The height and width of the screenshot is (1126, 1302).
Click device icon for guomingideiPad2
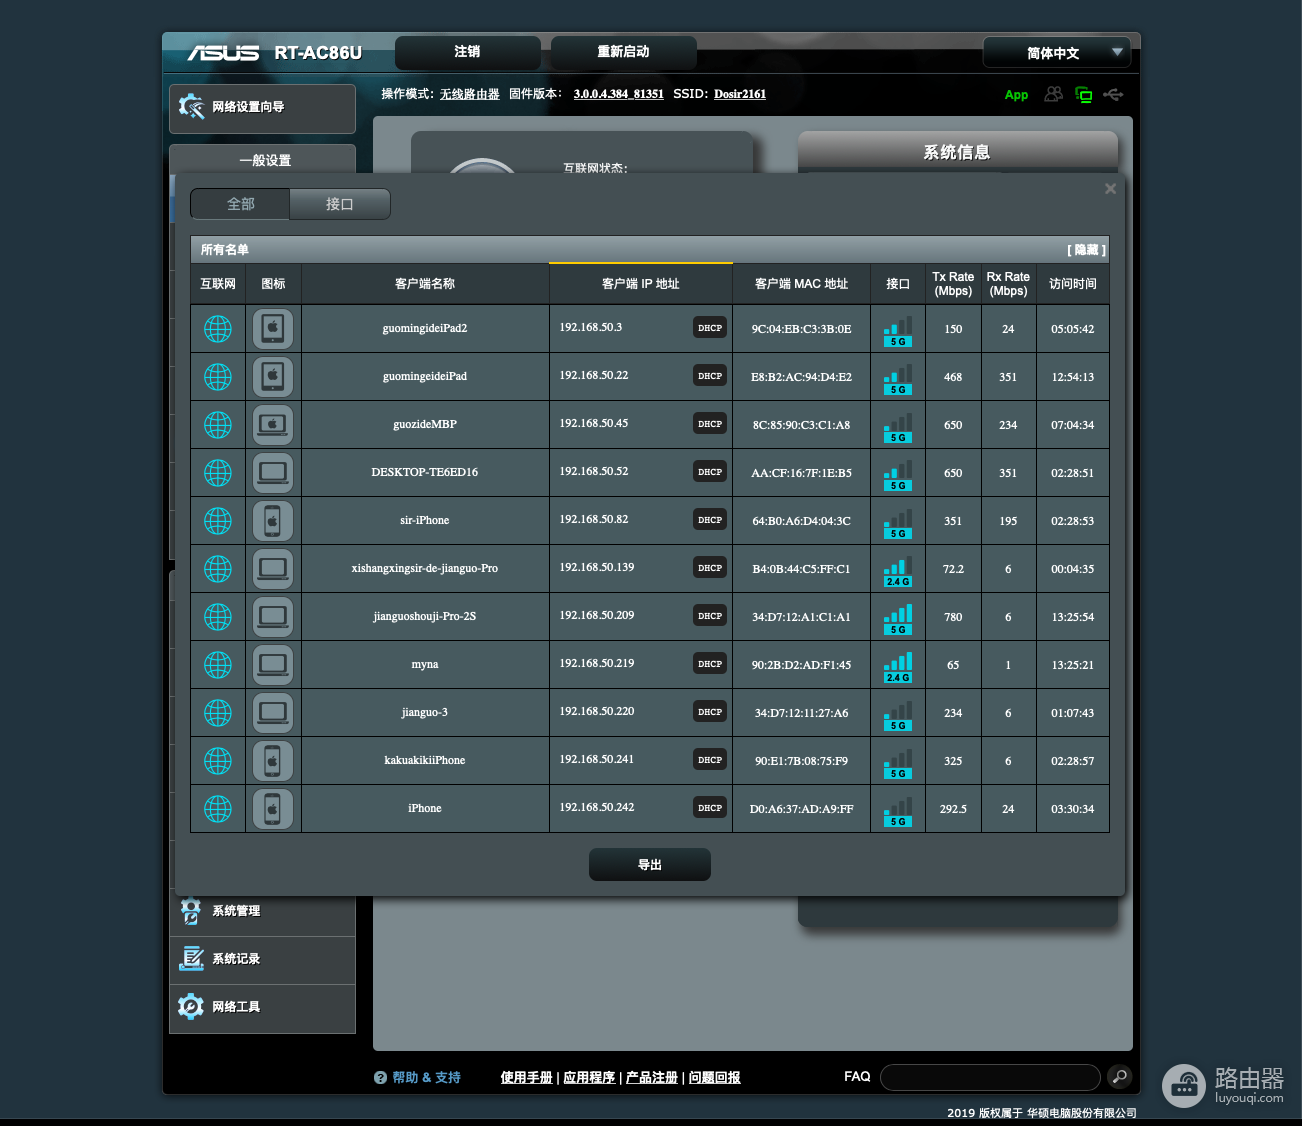(273, 328)
